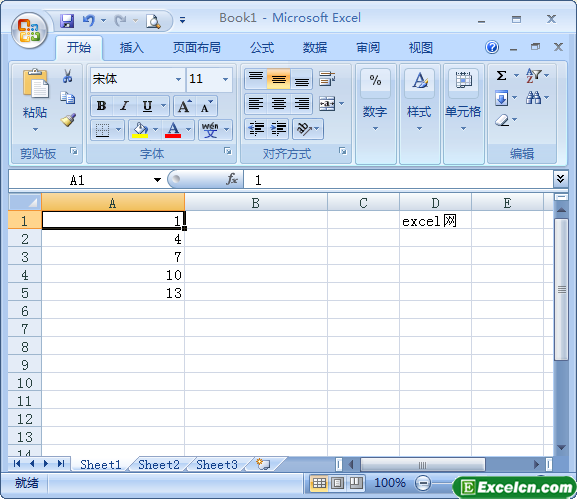This screenshot has height=499, width=577.
Task: Click the Cut scissors icon
Action: tap(67, 76)
